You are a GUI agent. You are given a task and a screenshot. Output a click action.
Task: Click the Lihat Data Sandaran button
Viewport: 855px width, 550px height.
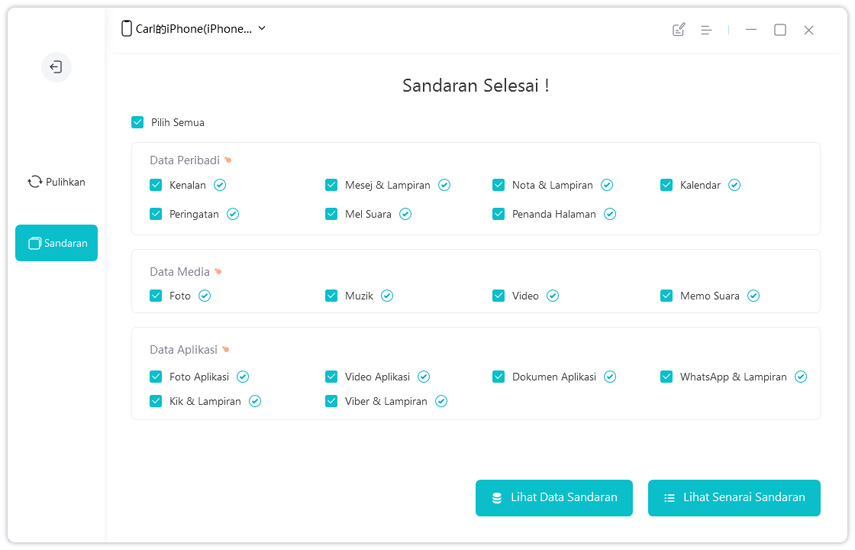point(554,498)
